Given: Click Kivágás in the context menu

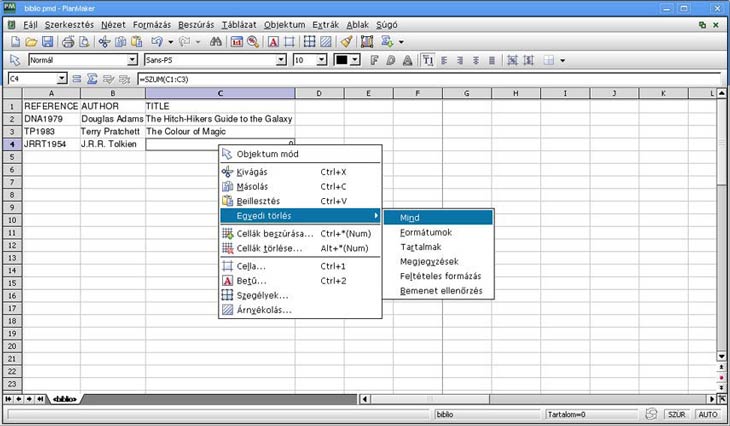Looking at the screenshot, I should click(x=300, y=172).
